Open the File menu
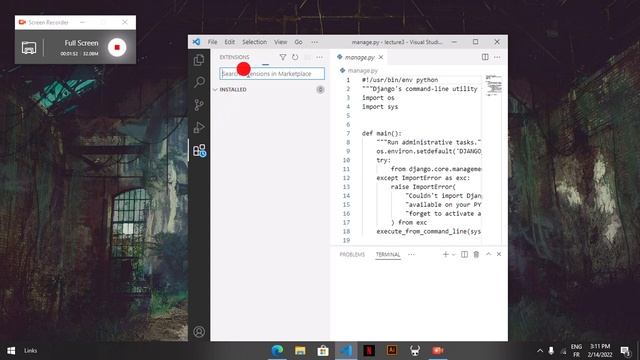640x360 pixels. click(212, 42)
